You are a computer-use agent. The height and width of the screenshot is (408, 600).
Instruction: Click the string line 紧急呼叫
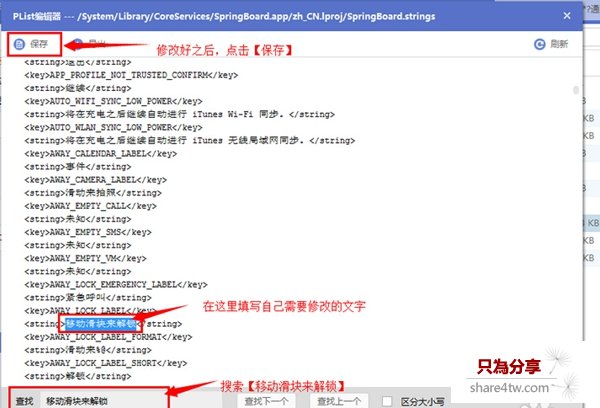coord(88,297)
